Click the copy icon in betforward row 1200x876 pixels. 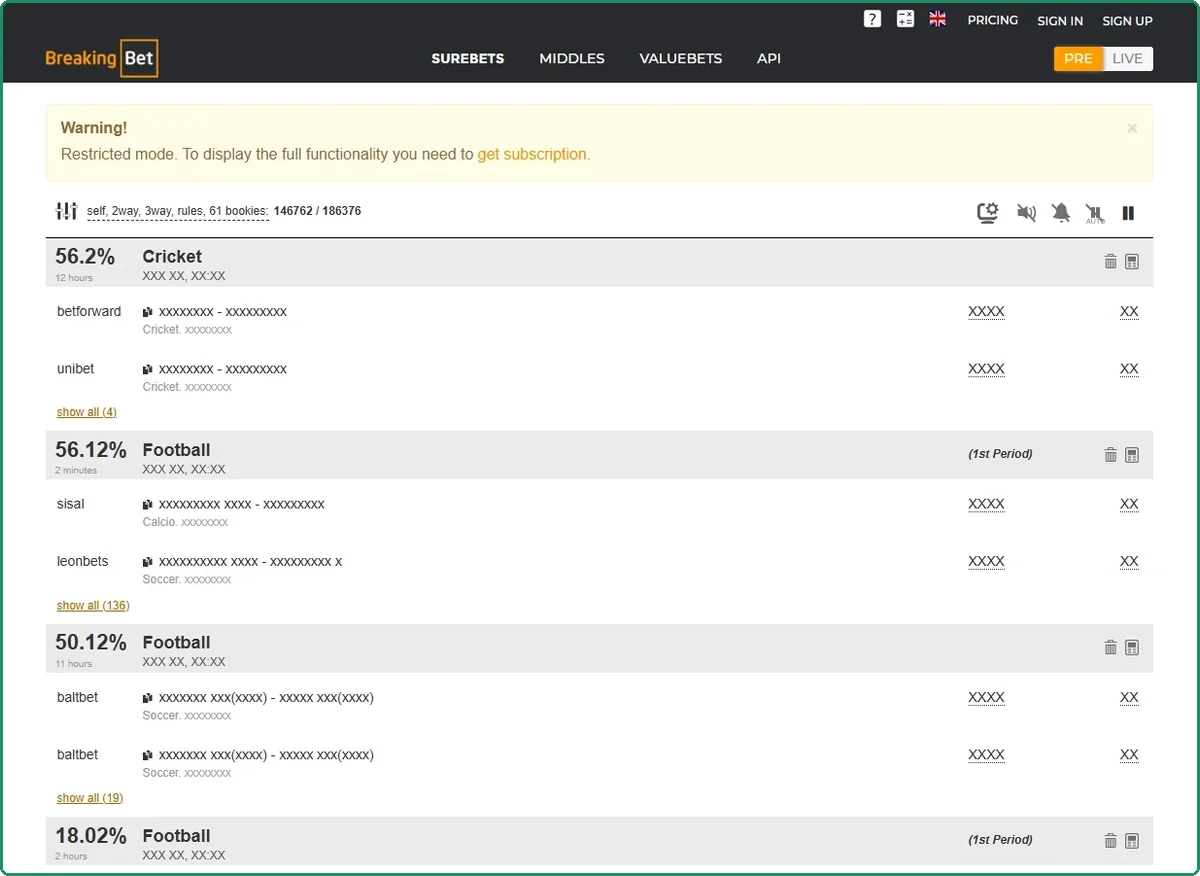148,312
